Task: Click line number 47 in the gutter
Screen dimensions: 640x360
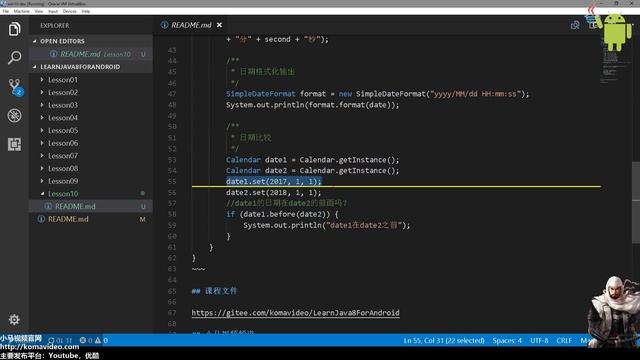Action: 172,94
